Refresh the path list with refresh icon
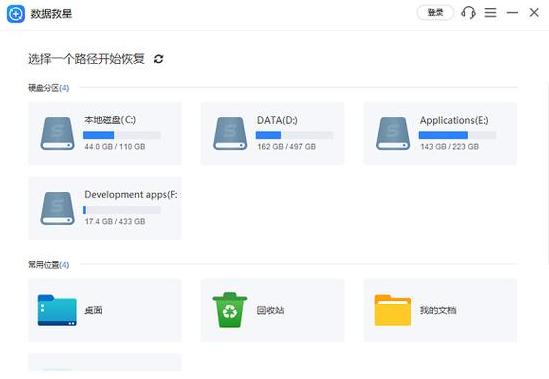The image size is (549, 379). click(159, 59)
